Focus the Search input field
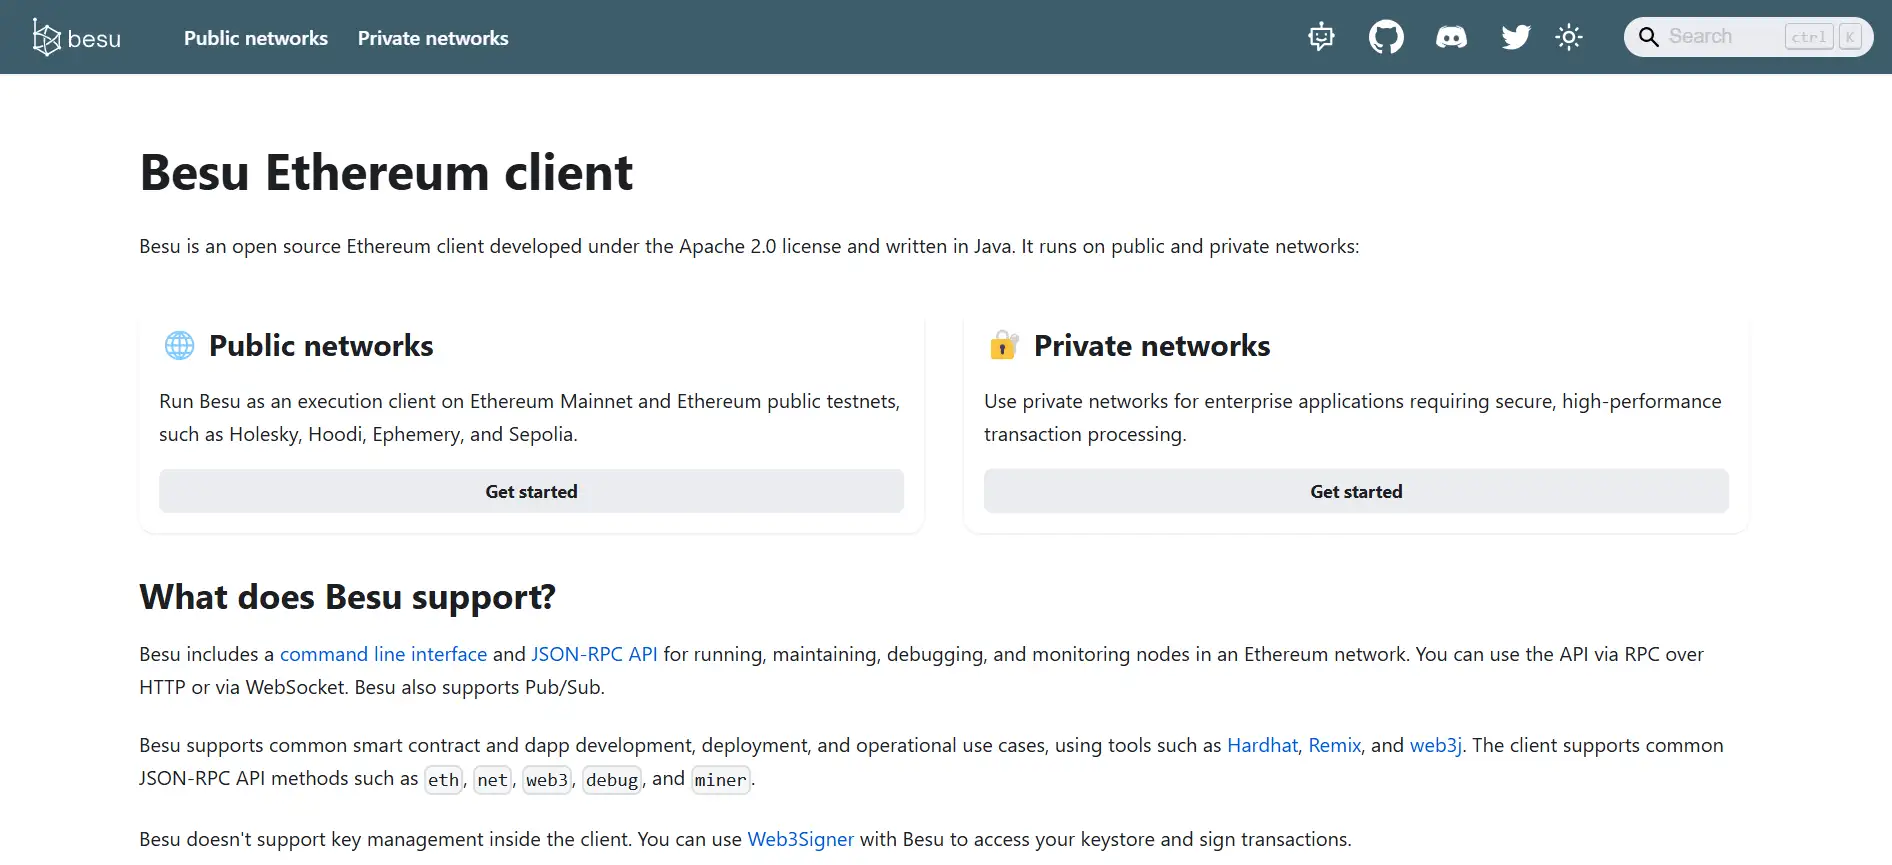The height and width of the screenshot is (865, 1892). (1722, 37)
